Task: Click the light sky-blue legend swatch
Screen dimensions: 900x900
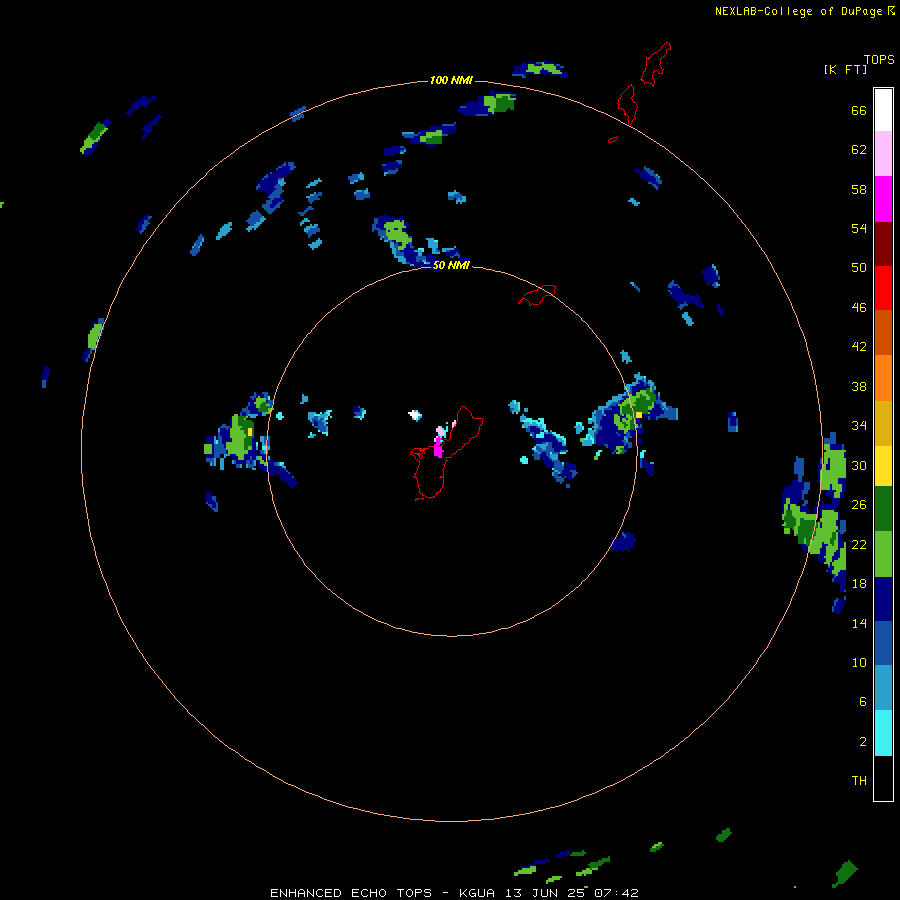Action: pyautogui.click(x=883, y=688)
